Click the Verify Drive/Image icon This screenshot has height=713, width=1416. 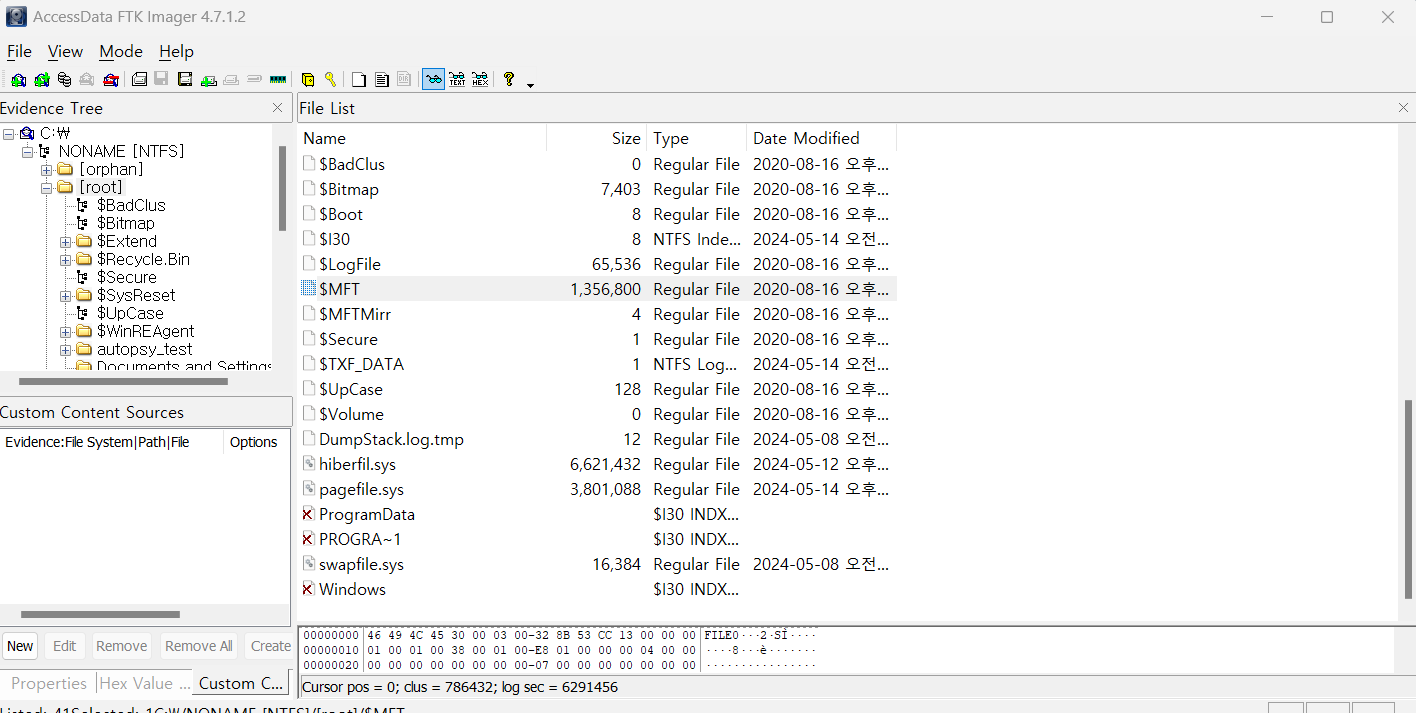pyautogui.click(x=254, y=79)
